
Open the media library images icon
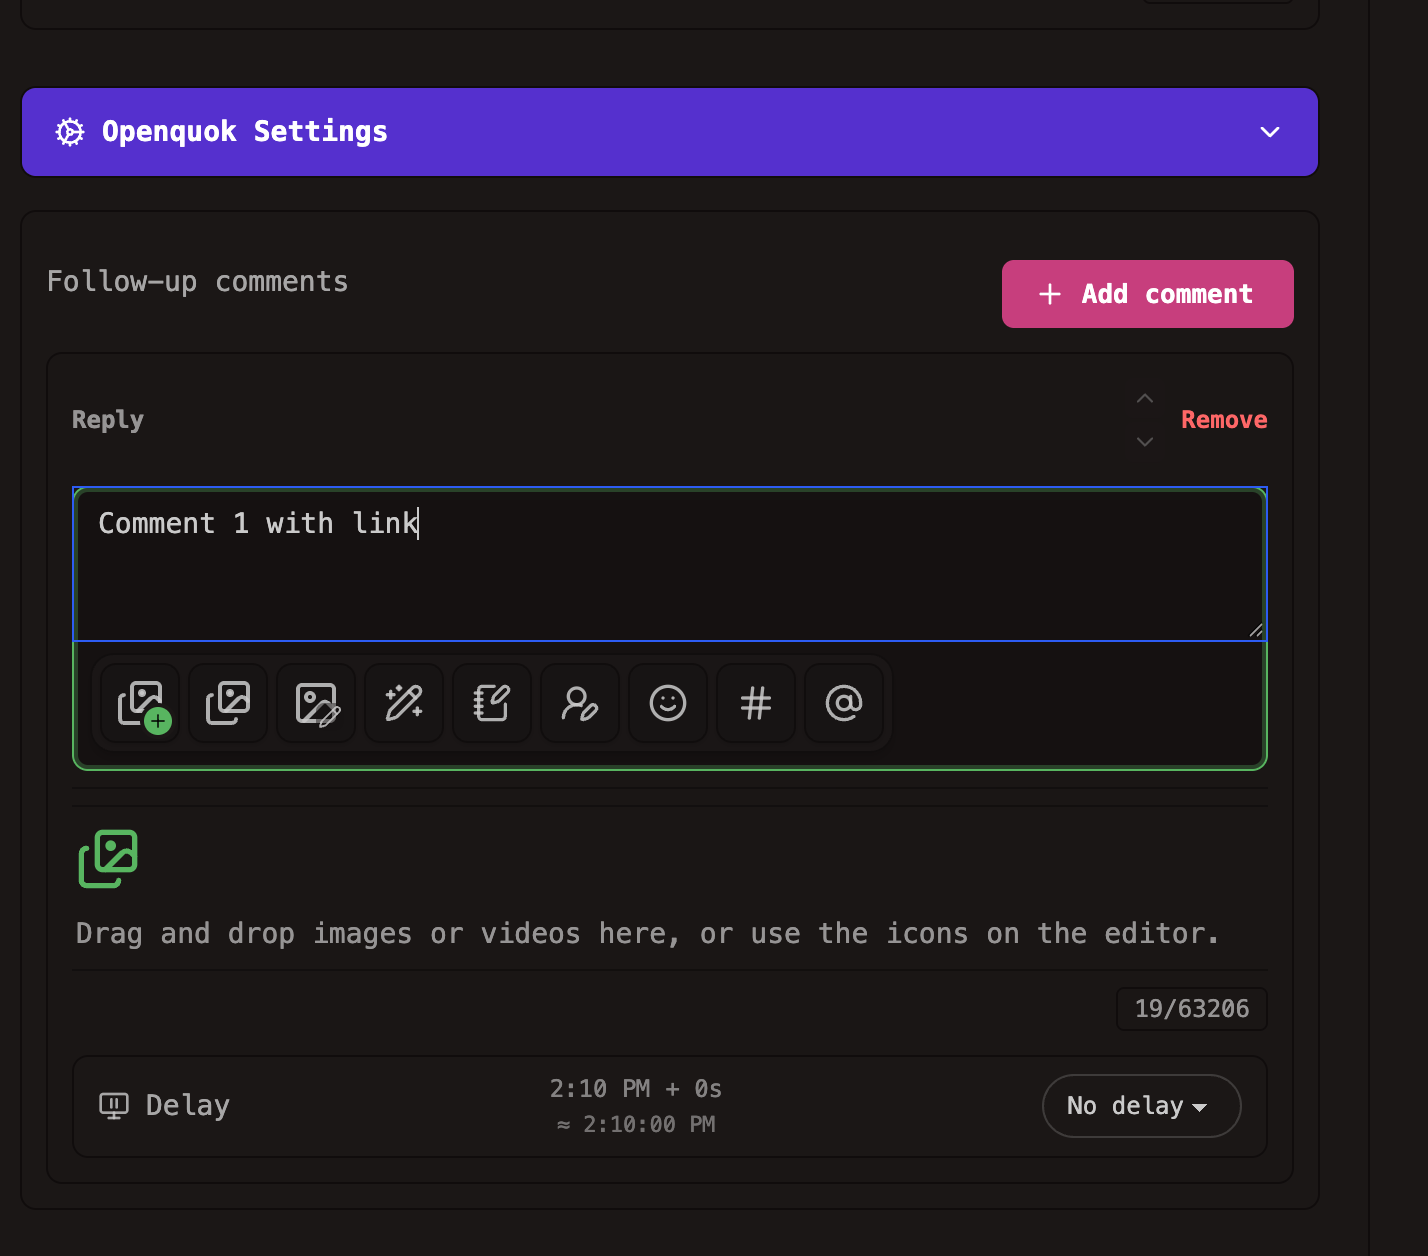(228, 704)
